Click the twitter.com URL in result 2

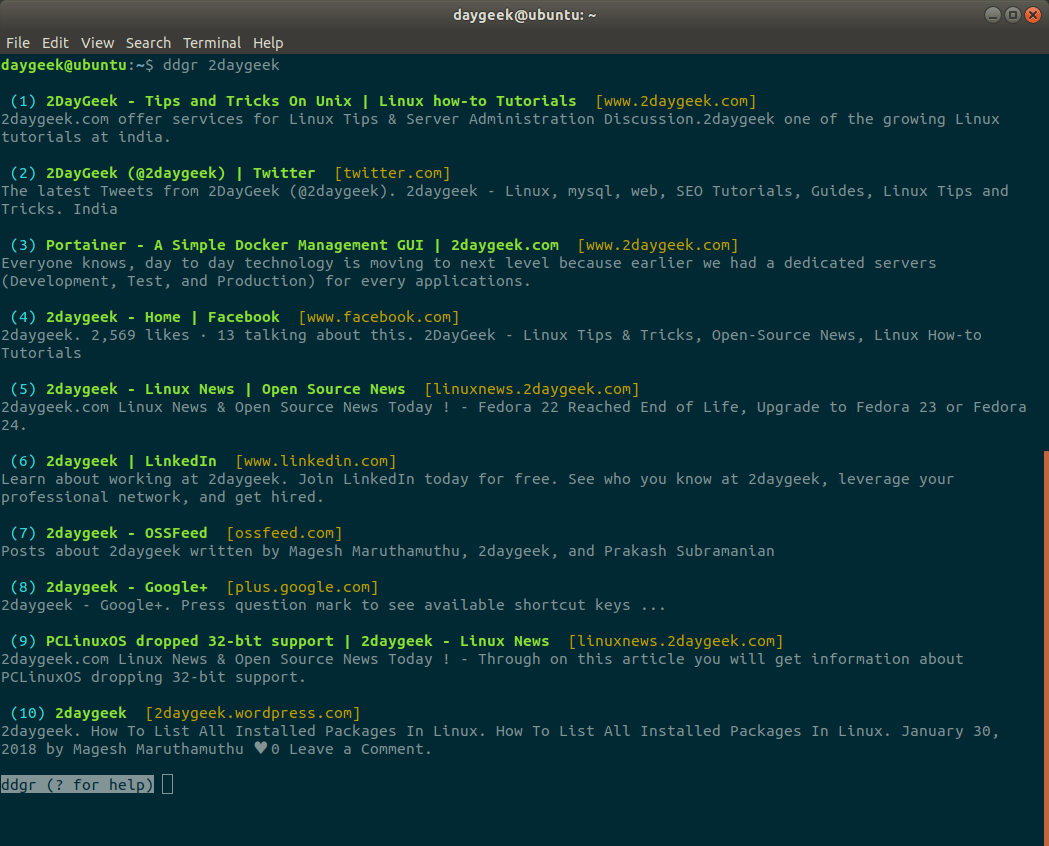pyautogui.click(x=392, y=173)
